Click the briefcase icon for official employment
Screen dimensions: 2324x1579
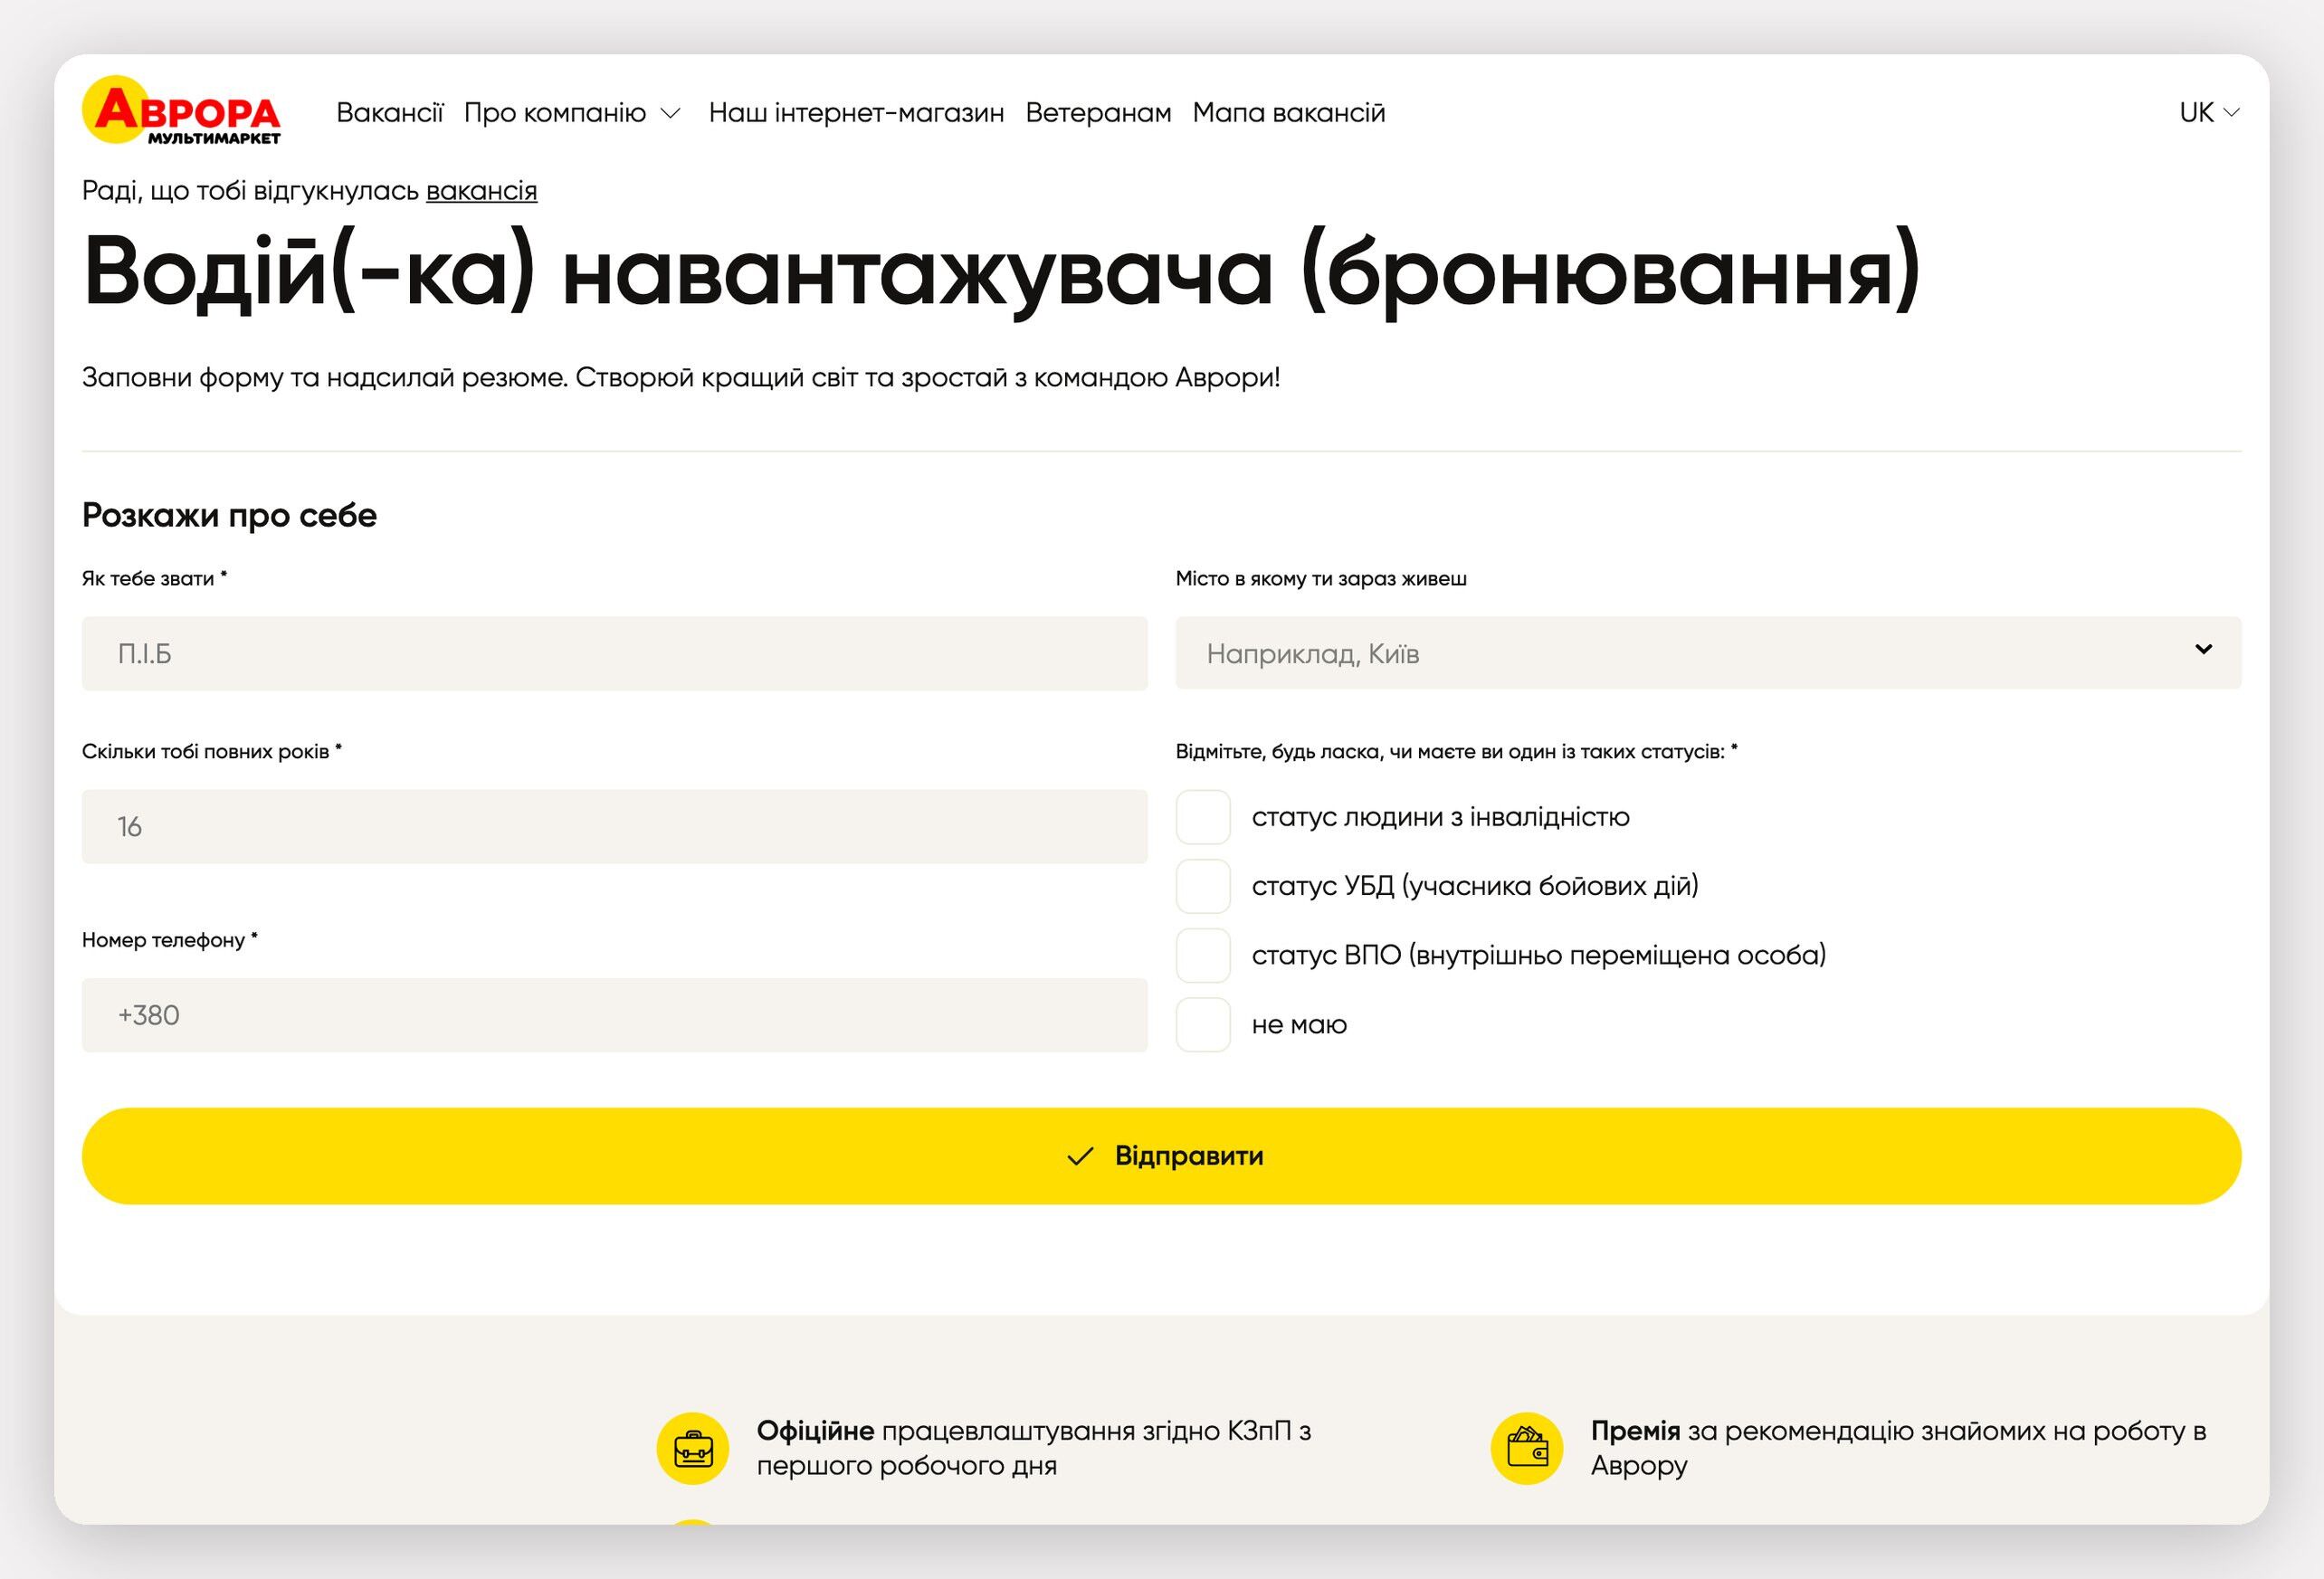[x=693, y=1448]
